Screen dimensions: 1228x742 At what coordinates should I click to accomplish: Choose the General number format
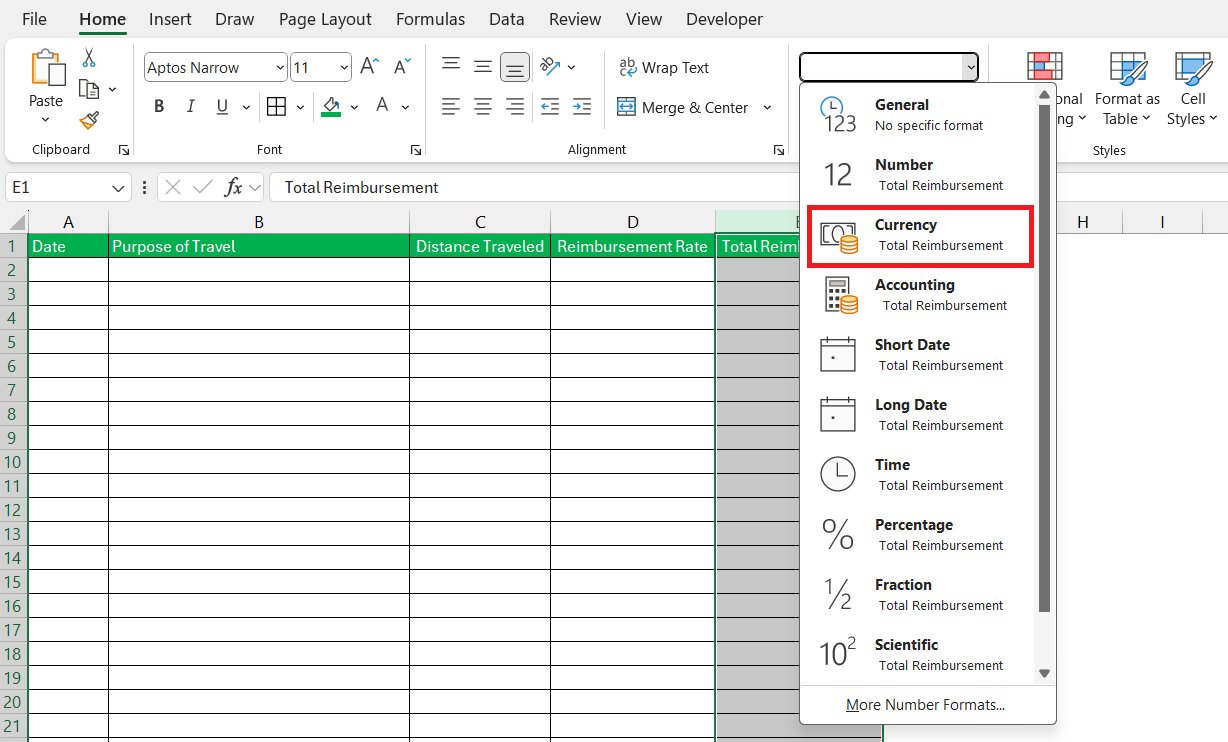coord(920,115)
